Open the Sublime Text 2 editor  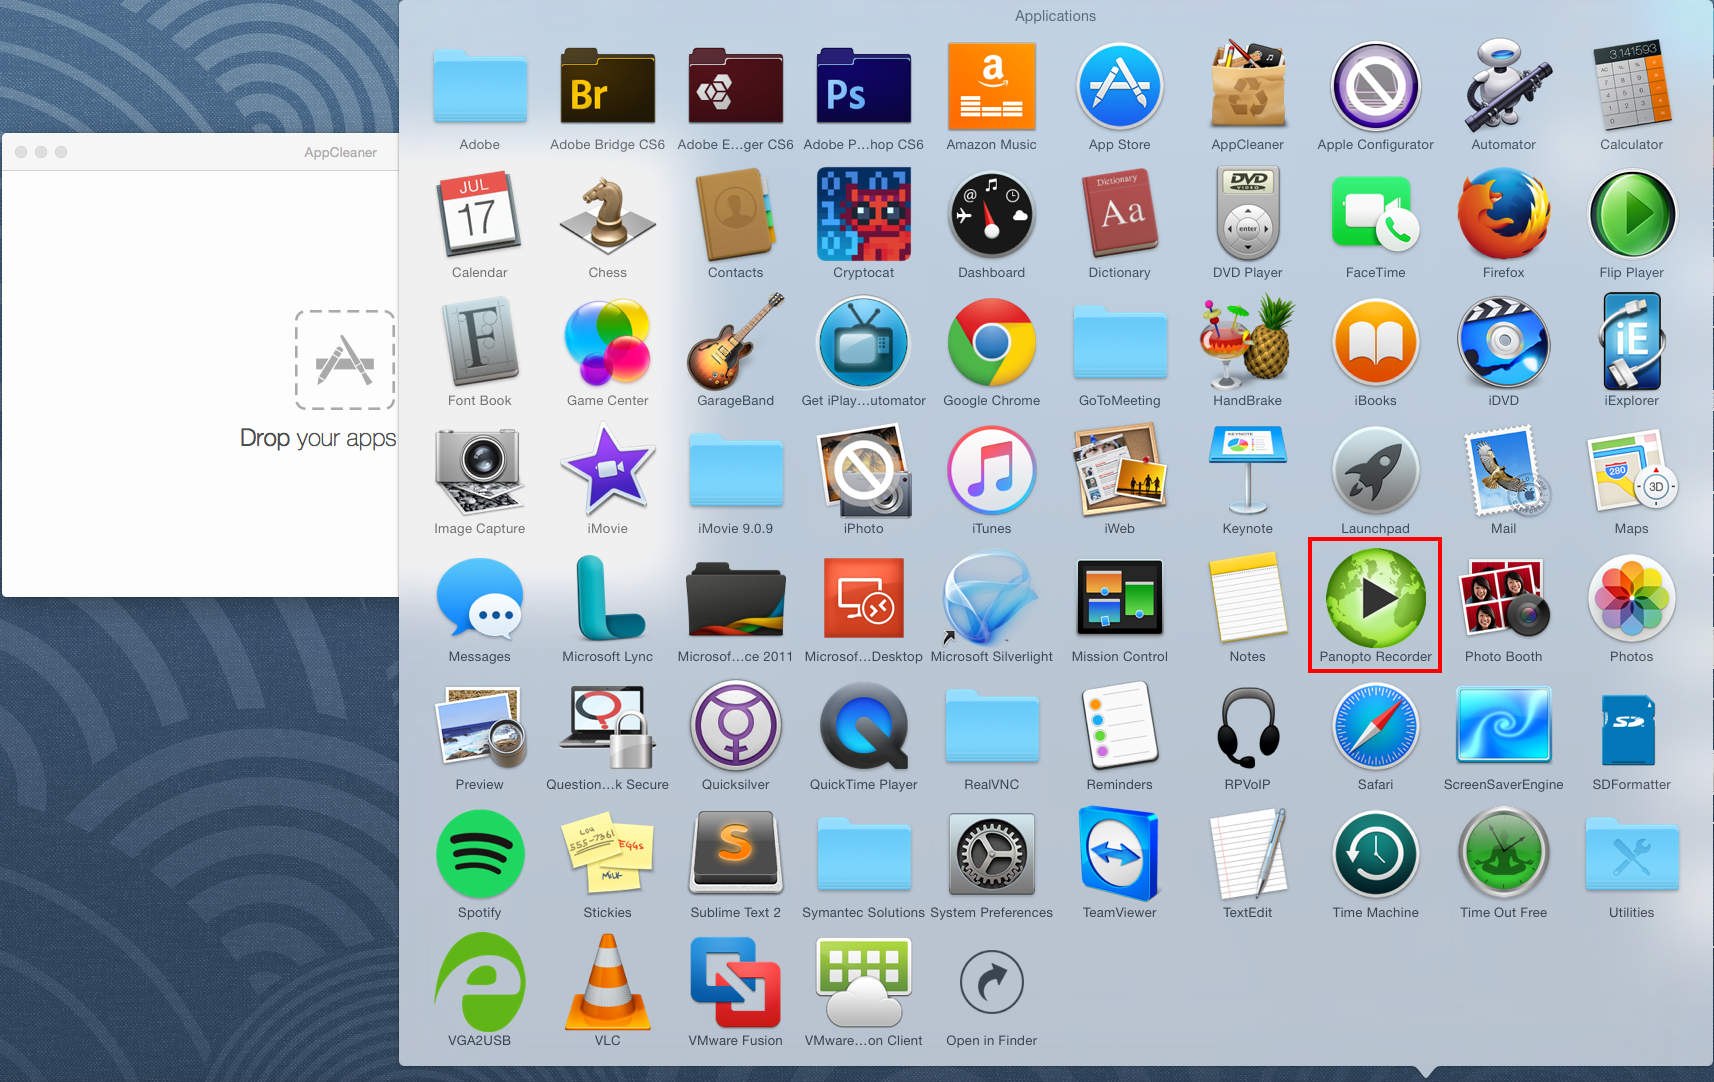735,856
